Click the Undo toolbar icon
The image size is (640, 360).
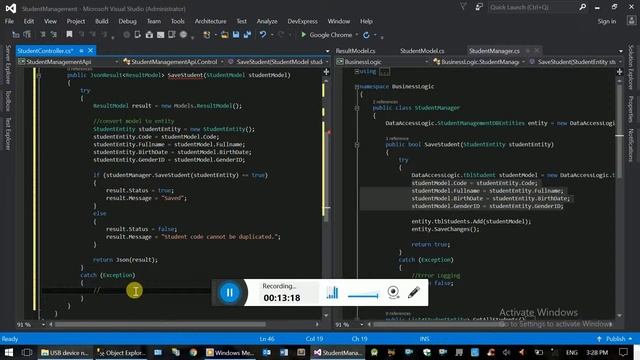tap(263, 35)
